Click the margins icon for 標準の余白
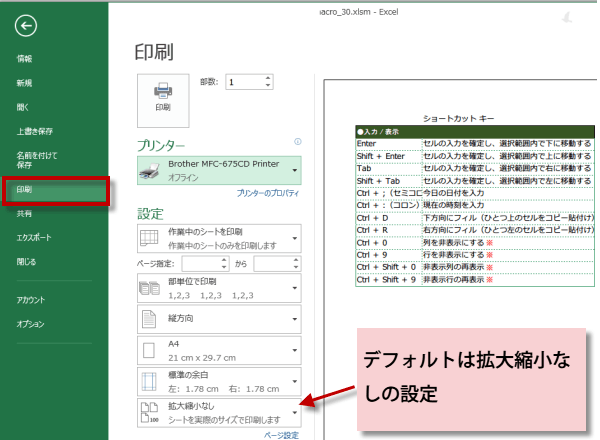The width and height of the screenshot is (600, 440). pyautogui.click(x=148, y=382)
